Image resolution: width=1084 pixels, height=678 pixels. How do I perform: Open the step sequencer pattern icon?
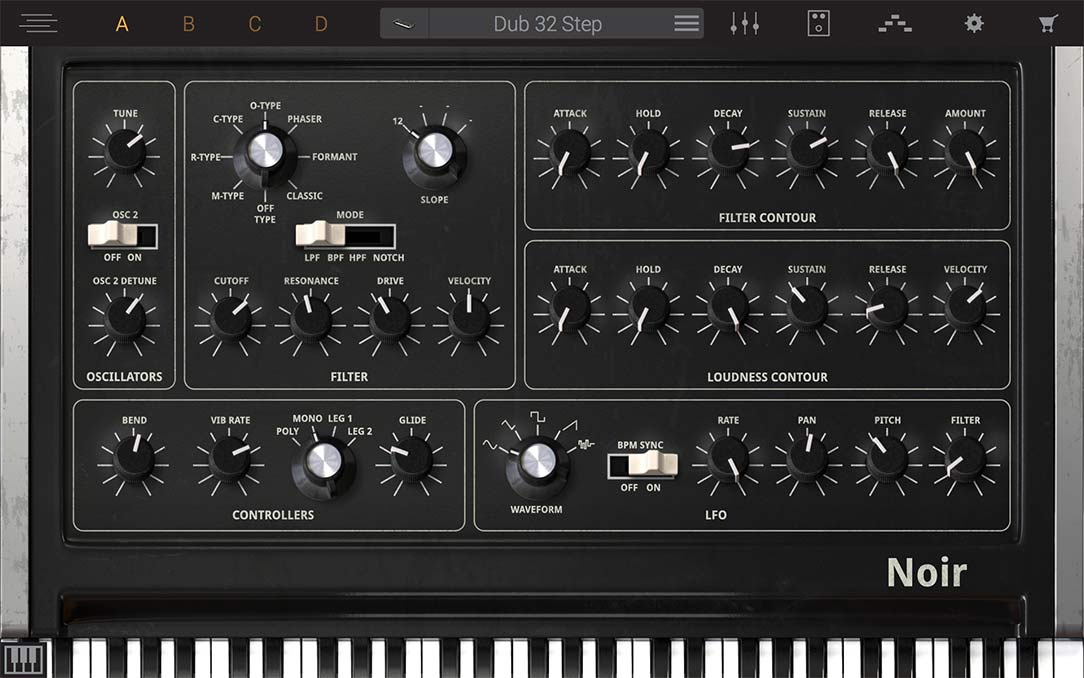[895, 23]
